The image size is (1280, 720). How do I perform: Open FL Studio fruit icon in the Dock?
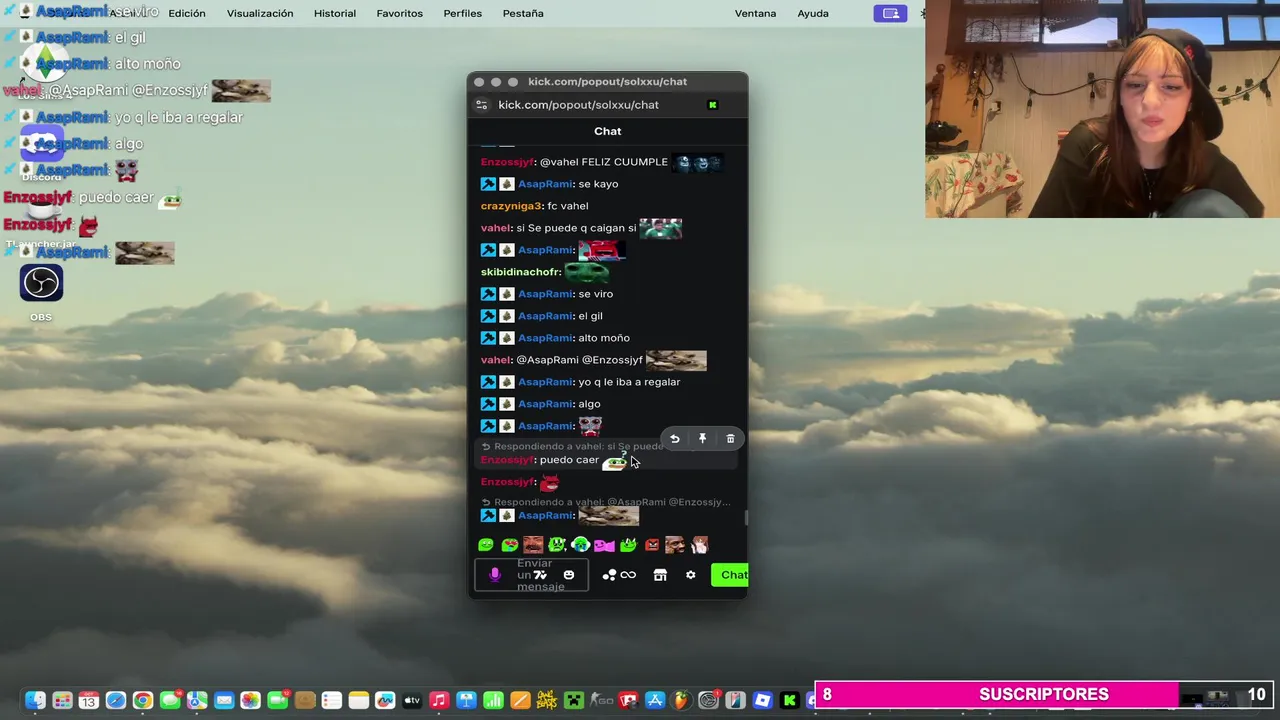682,701
